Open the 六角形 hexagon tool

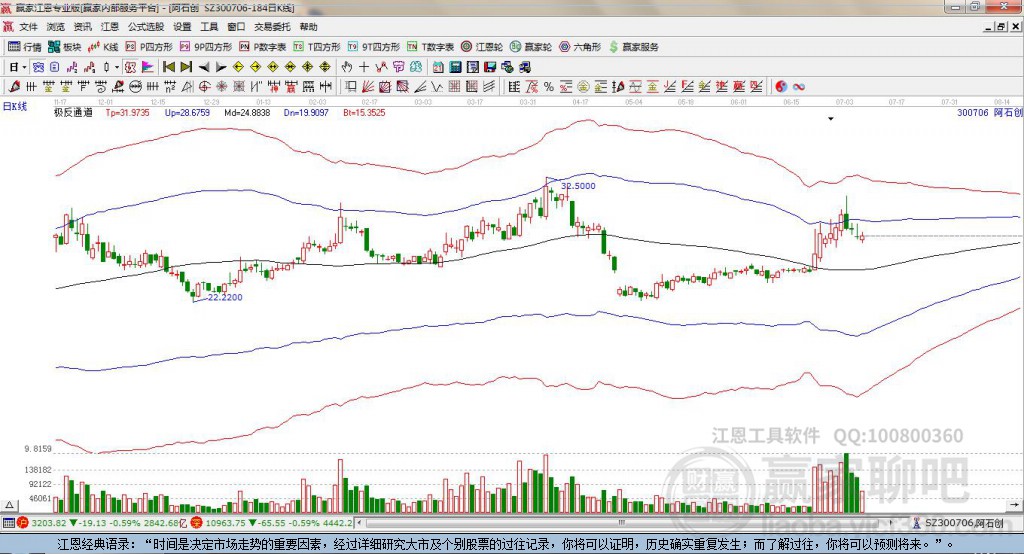point(580,47)
